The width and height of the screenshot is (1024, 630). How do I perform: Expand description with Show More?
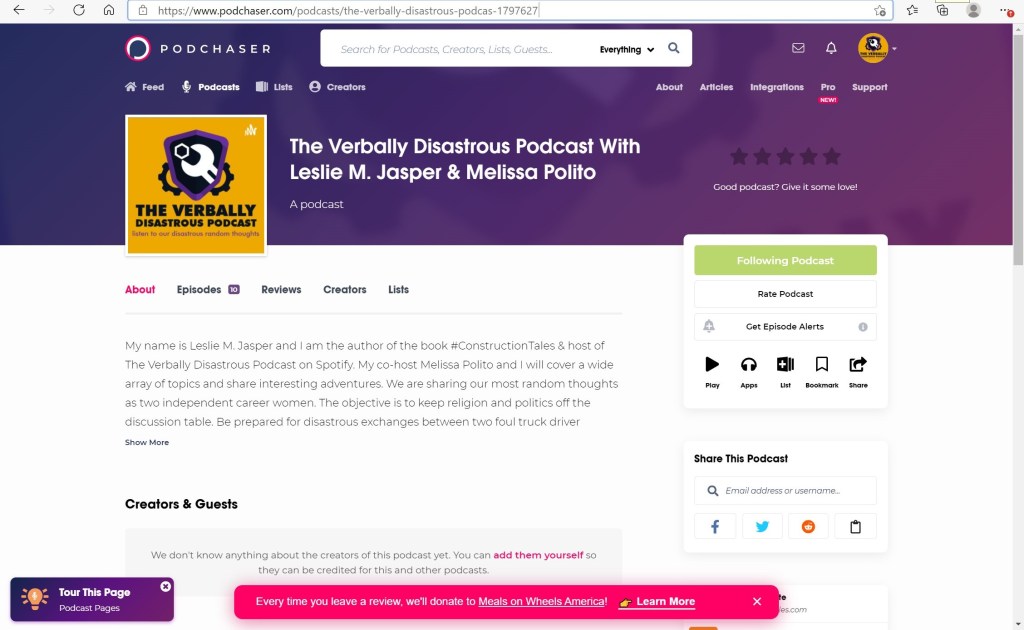coord(147,443)
